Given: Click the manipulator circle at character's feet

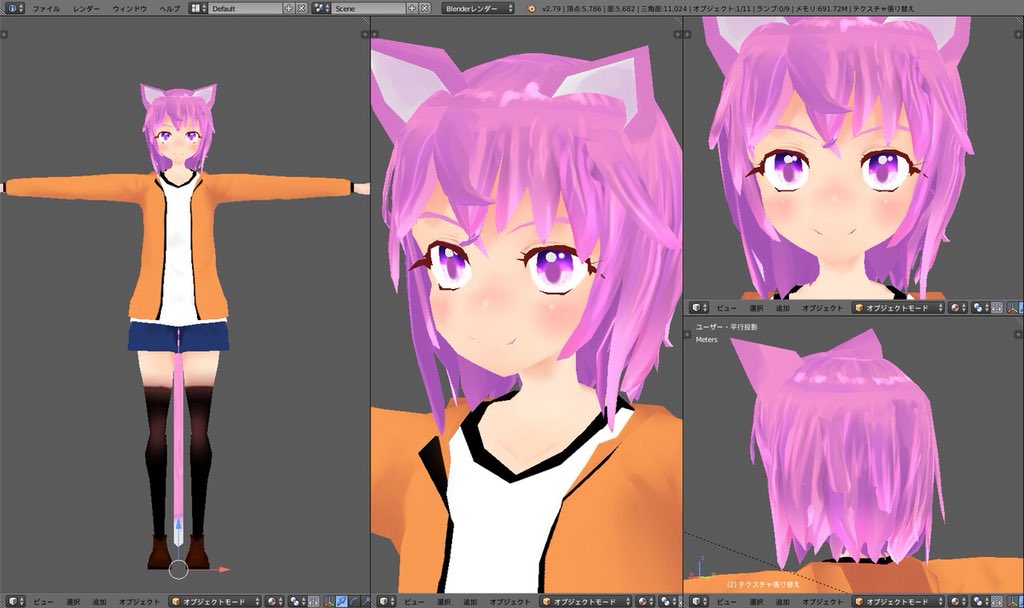Looking at the screenshot, I should (178, 570).
